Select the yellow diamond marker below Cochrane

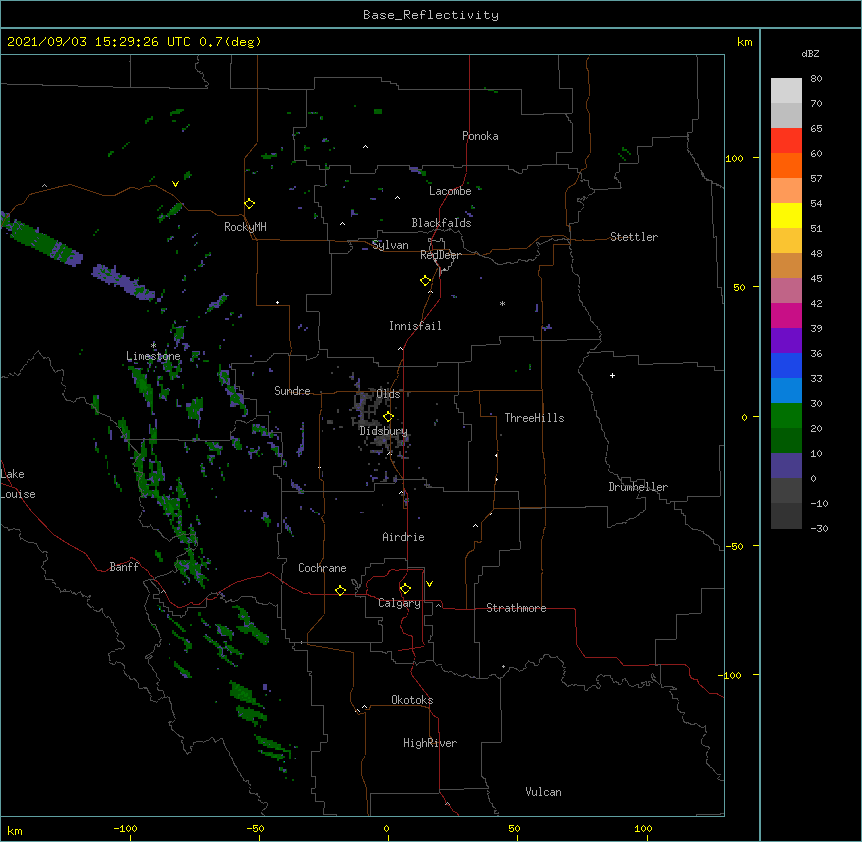(x=340, y=590)
